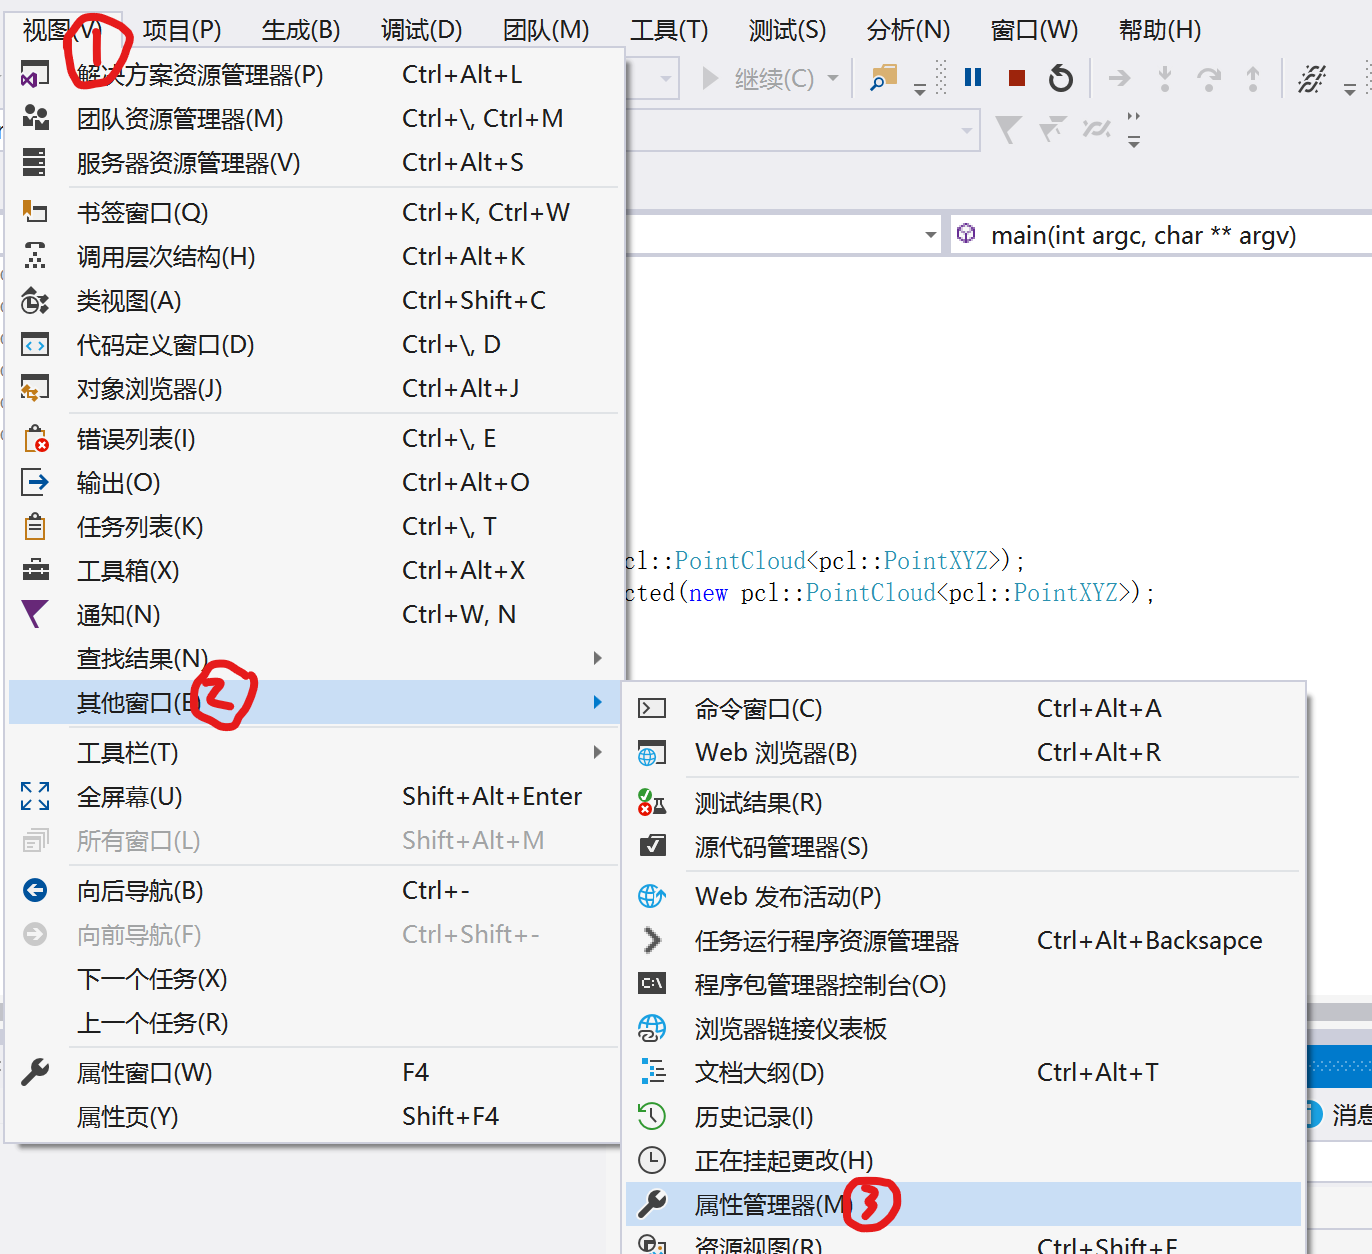The width and height of the screenshot is (1372, 1254).
Task: Click the Step Out toolbar icon
Action: point(1253,78)
